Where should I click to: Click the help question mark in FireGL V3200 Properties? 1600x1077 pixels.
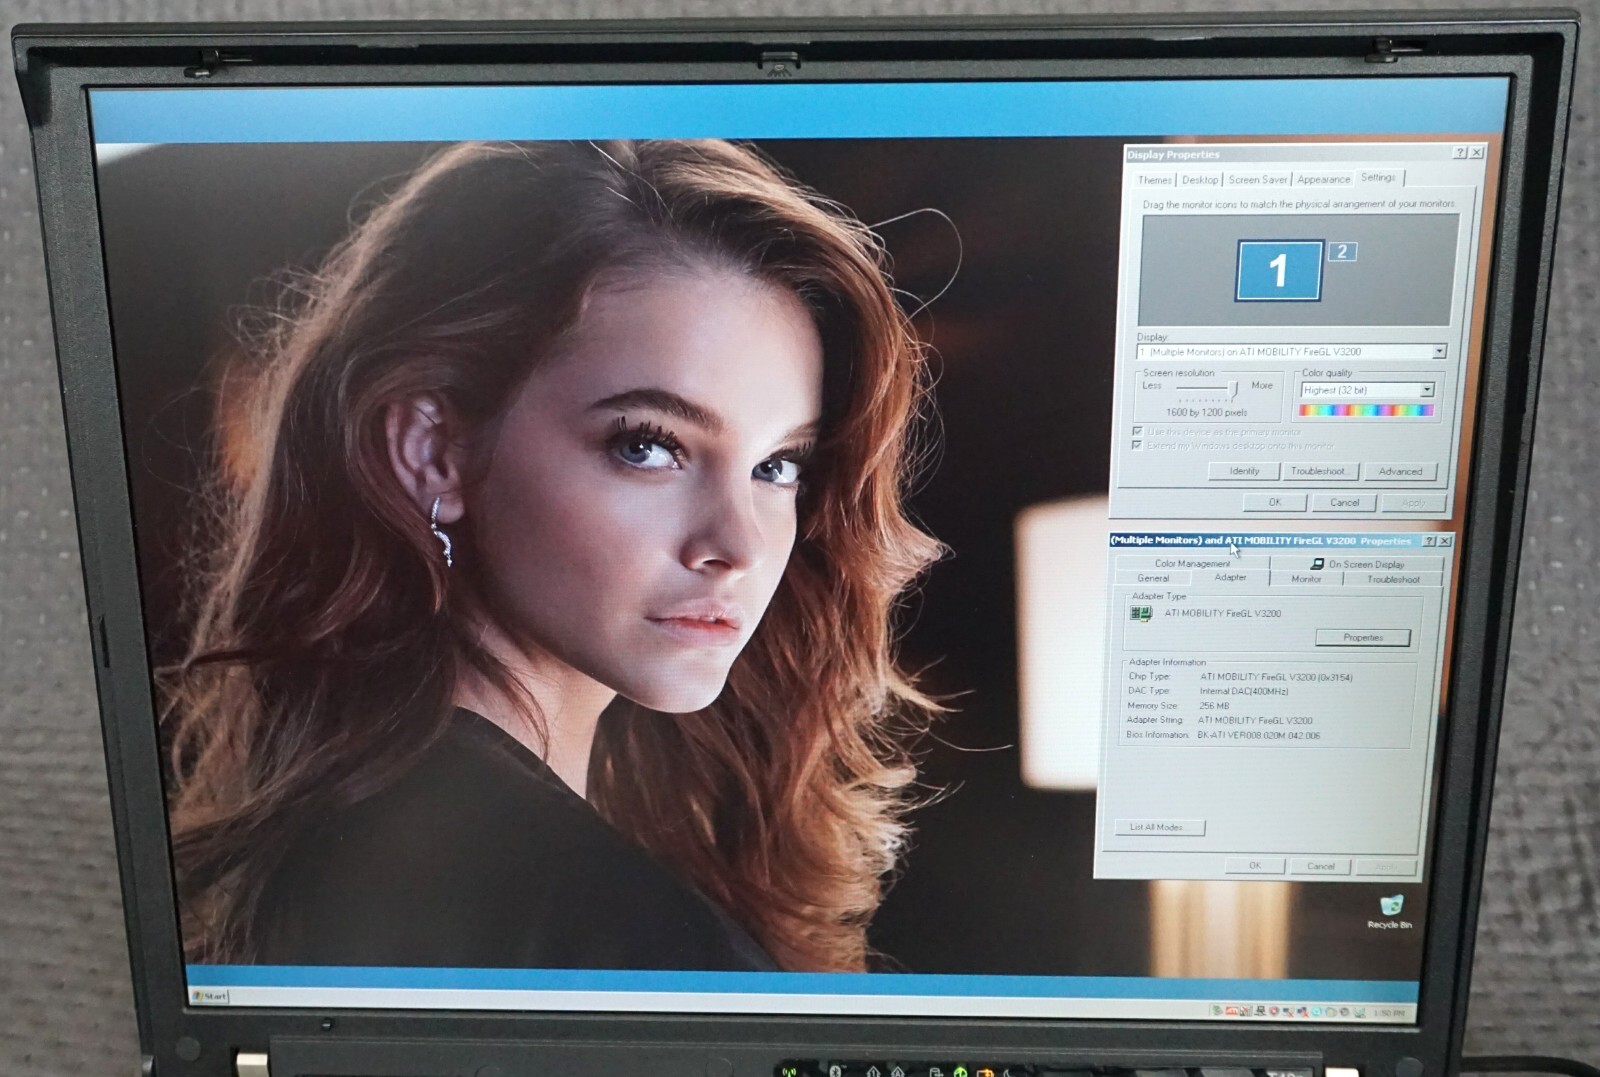pos(1429,541)
